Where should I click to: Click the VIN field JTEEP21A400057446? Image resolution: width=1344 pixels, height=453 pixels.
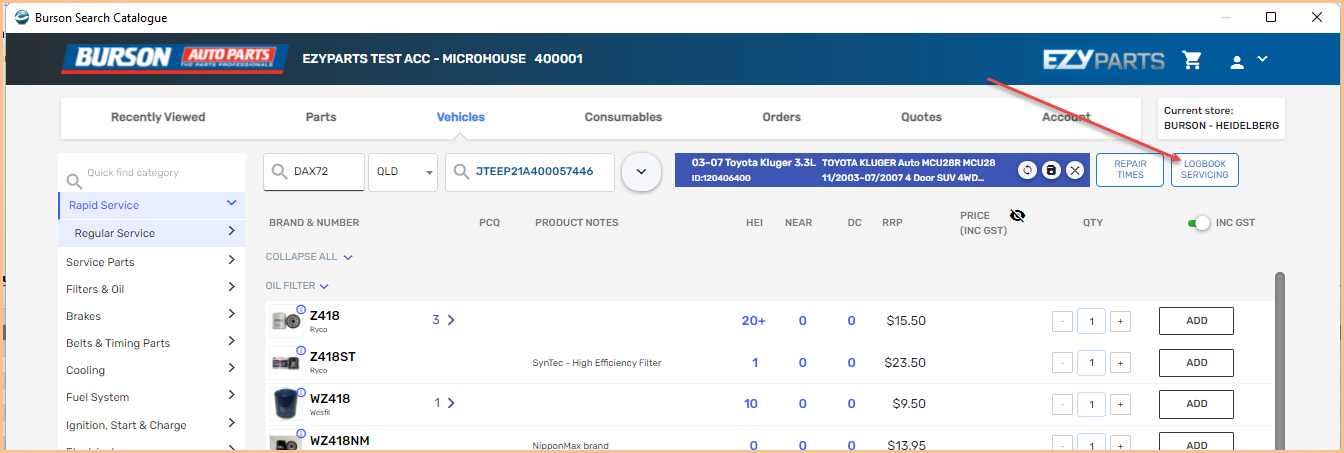pyautogui.click(x=530, y=172)
